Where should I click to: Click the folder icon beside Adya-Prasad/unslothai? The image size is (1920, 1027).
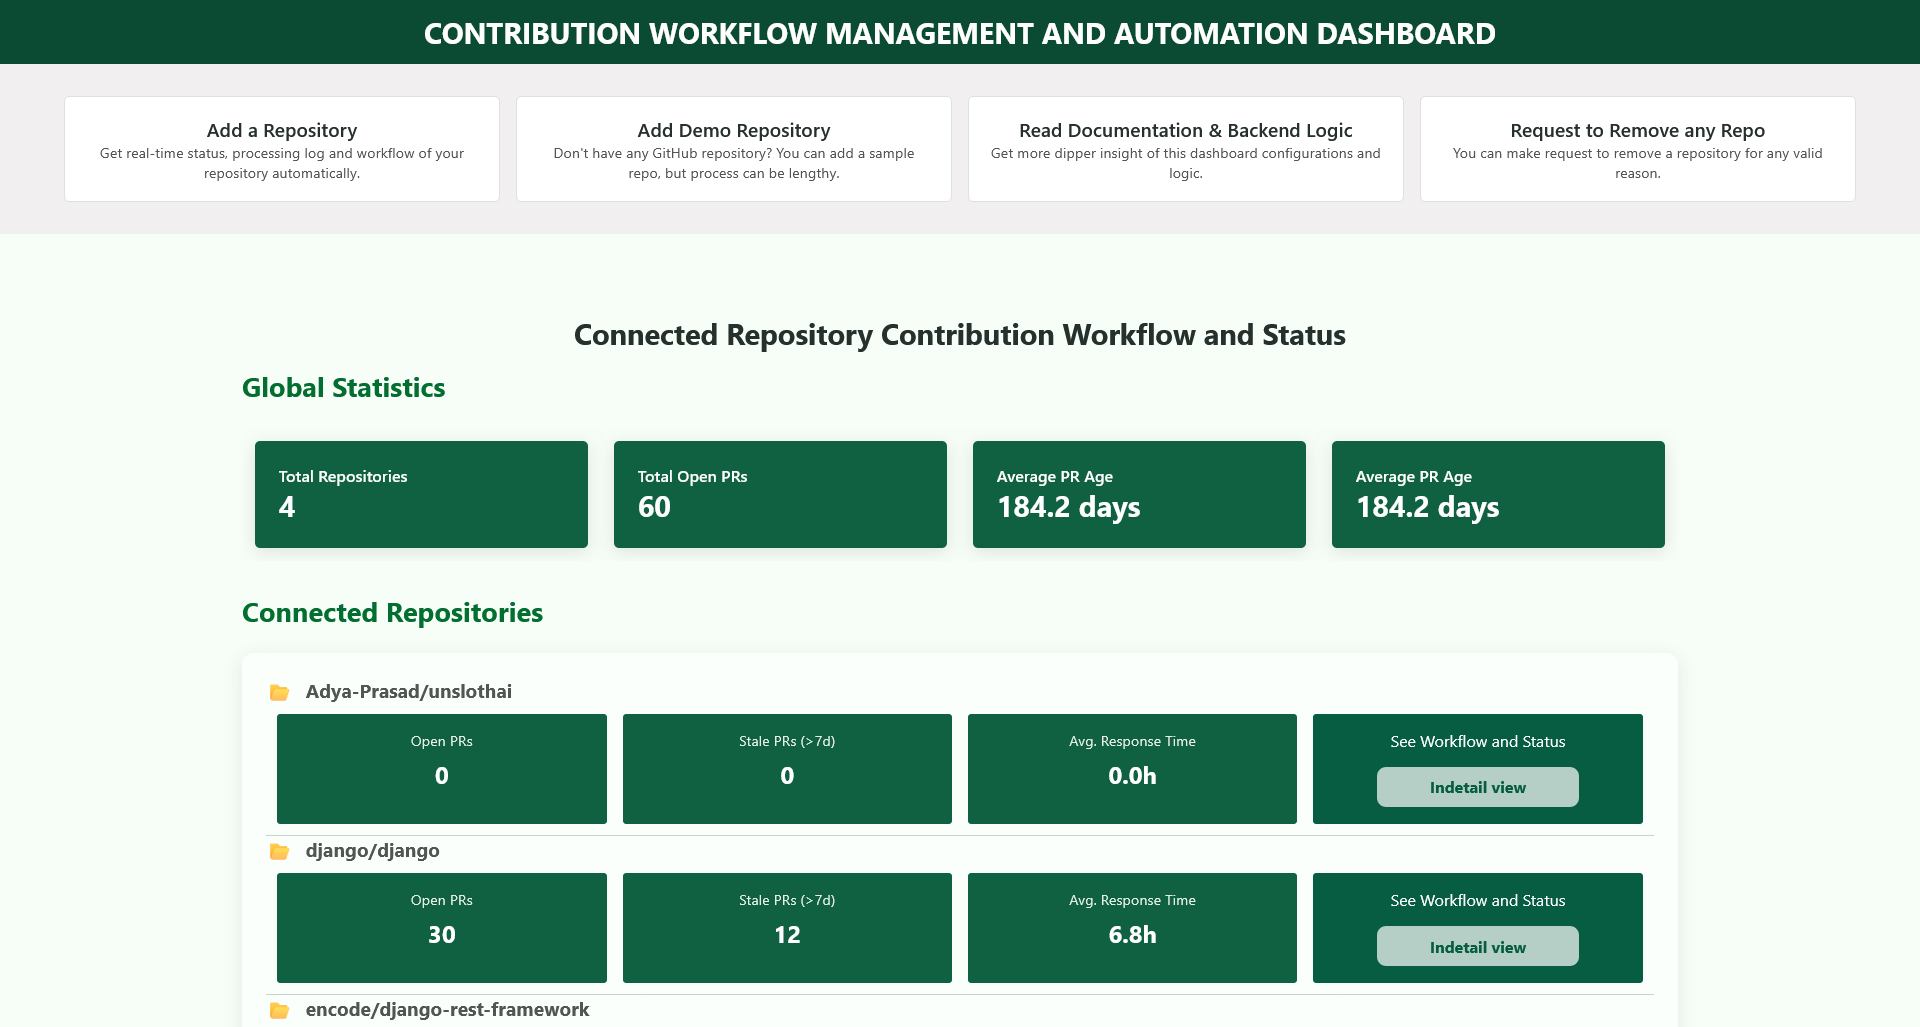click(281, 691)
